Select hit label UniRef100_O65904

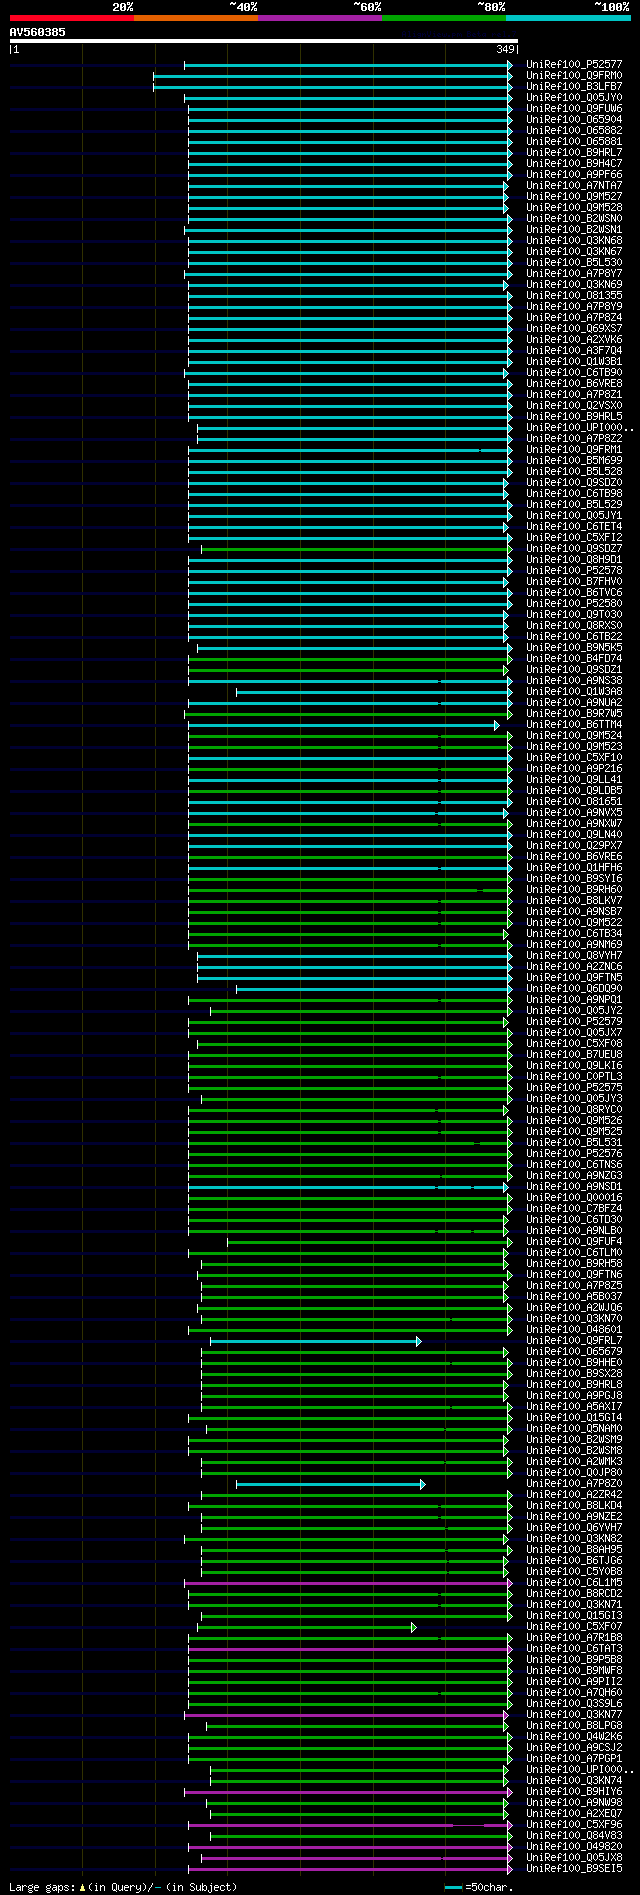click(574, 119)
